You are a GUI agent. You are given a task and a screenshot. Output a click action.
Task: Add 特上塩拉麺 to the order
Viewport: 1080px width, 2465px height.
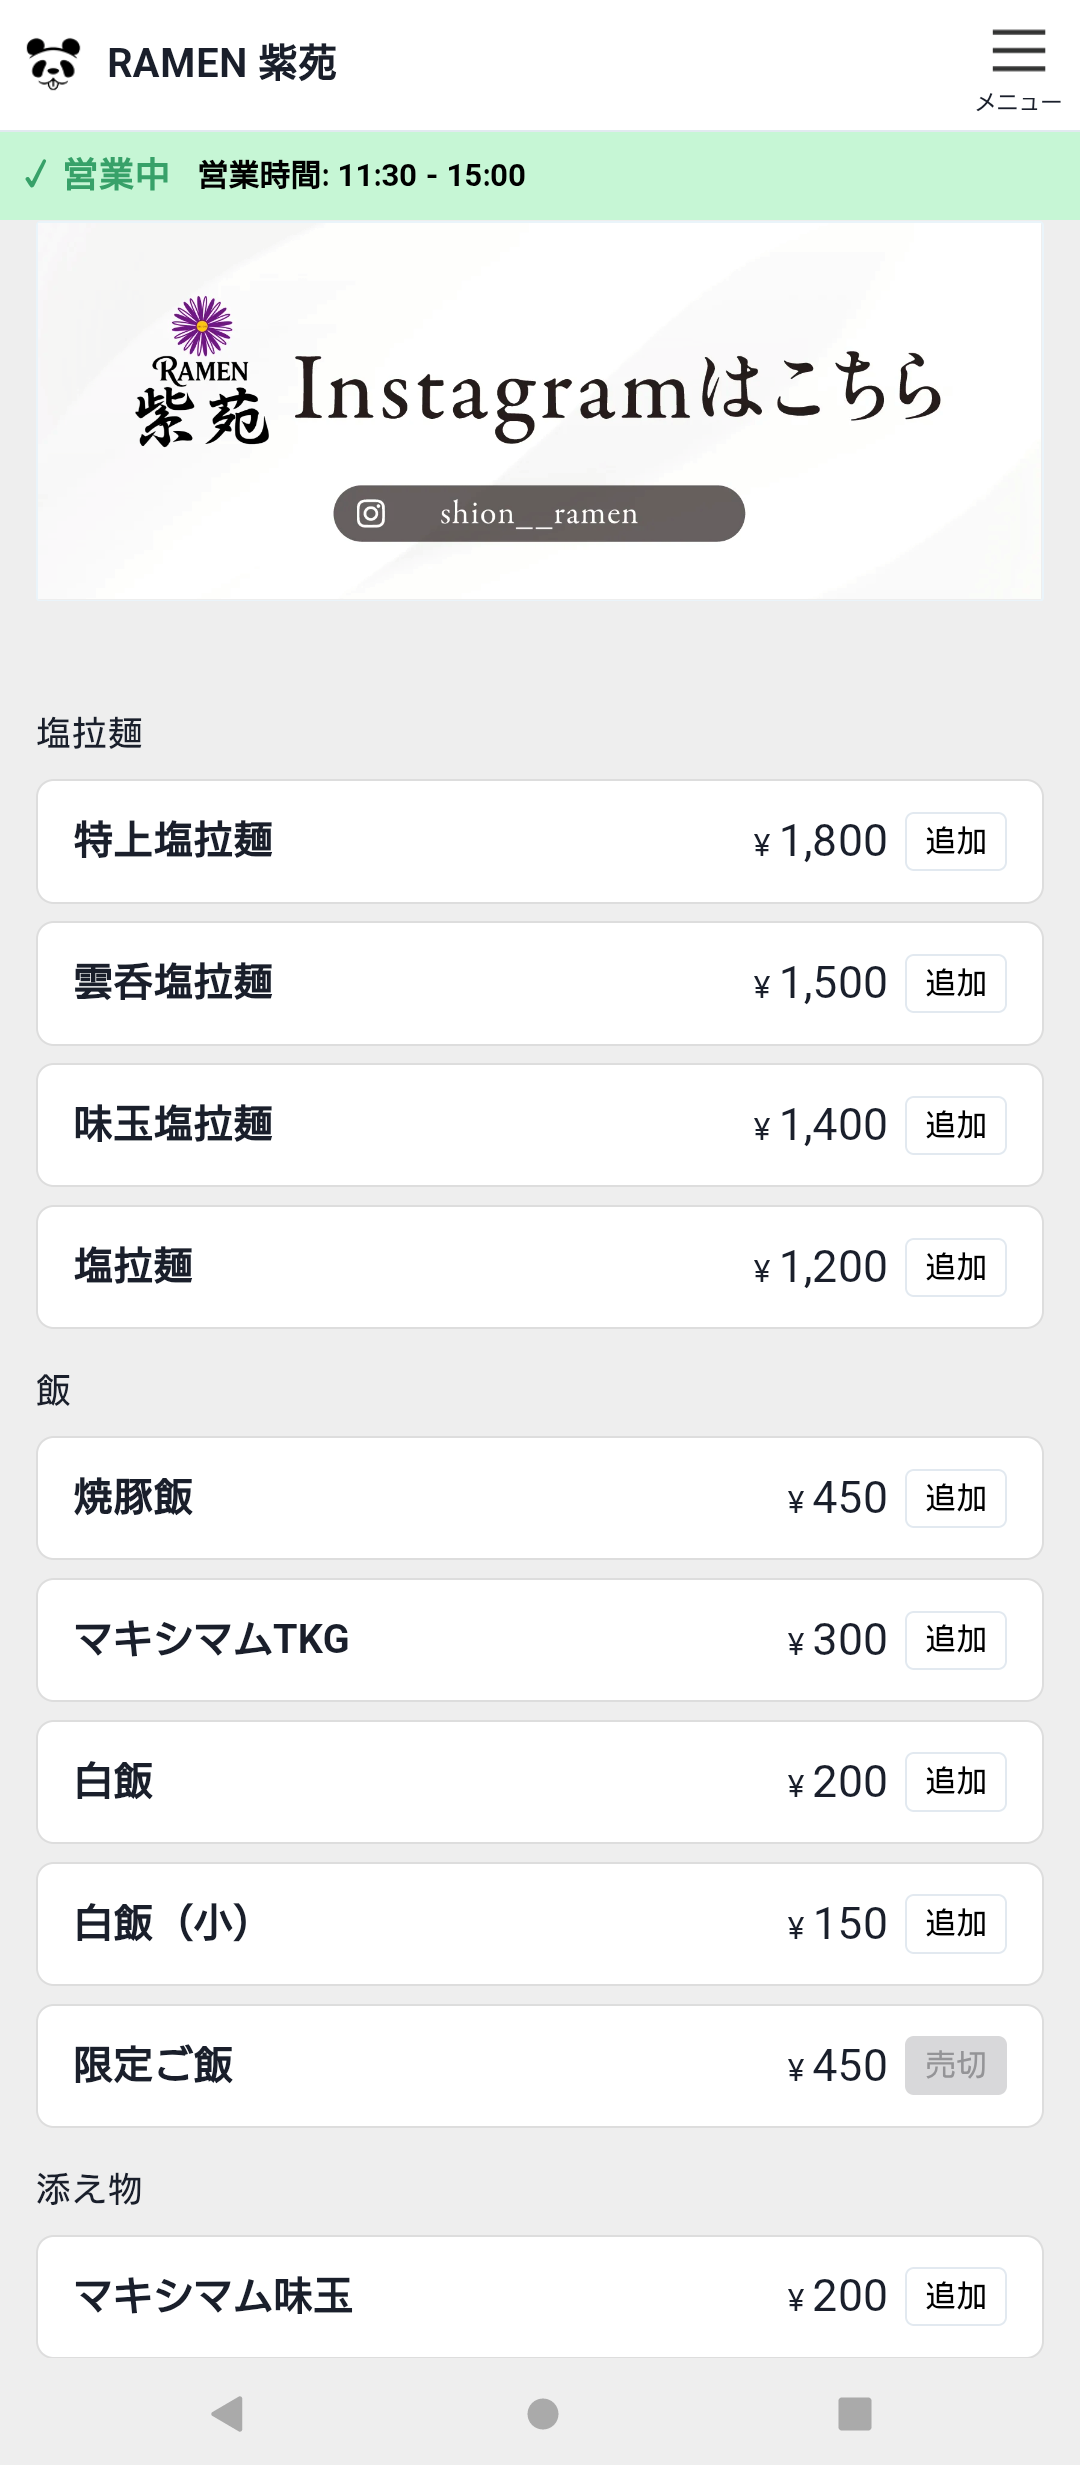click(955, 842)
